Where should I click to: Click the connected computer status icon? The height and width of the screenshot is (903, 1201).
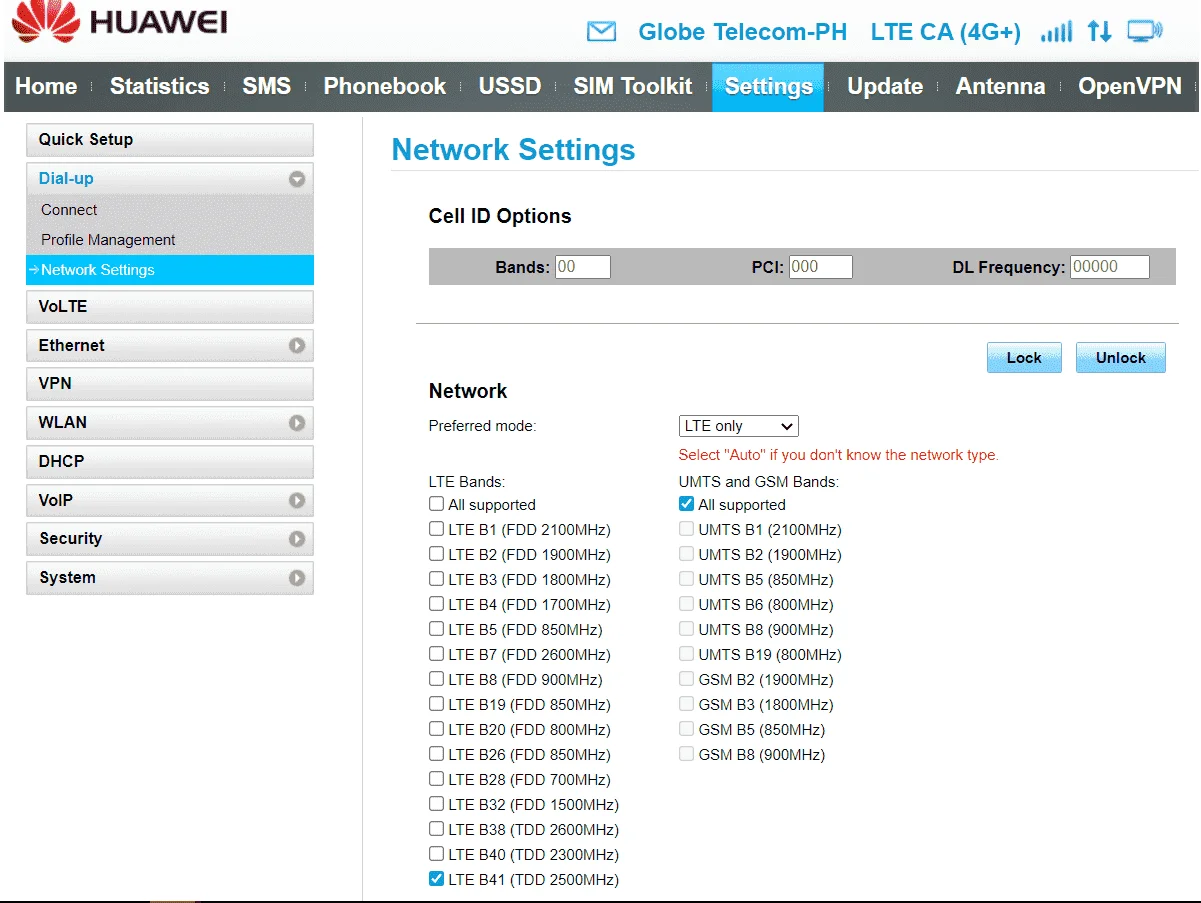pos(1144,32)
